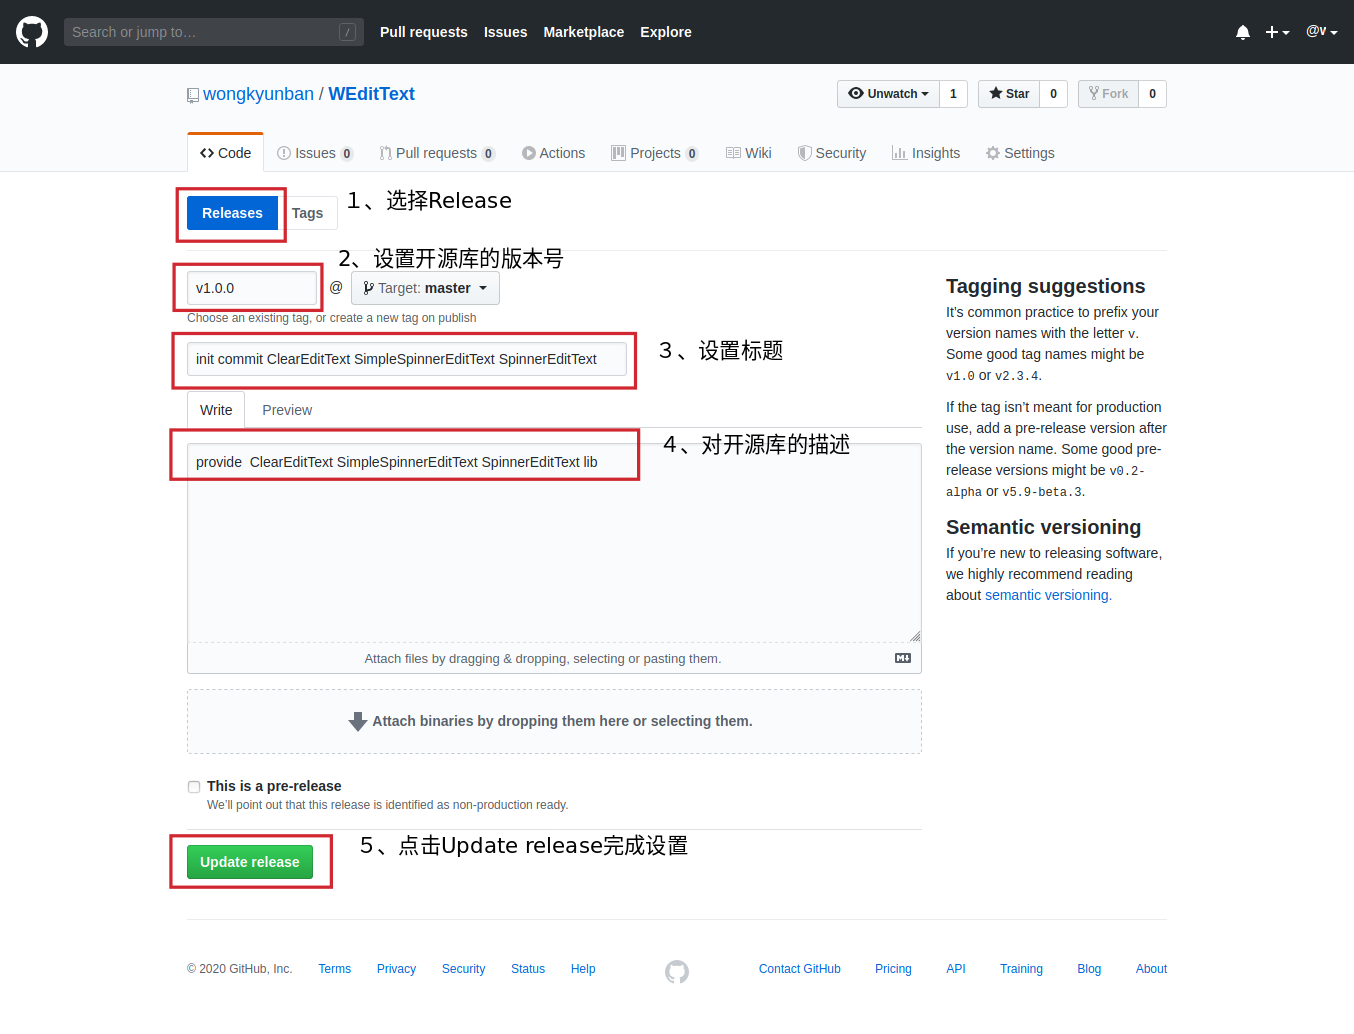Open Marketplace in top nav
1354x1034 pixels.
click(584, 32)
